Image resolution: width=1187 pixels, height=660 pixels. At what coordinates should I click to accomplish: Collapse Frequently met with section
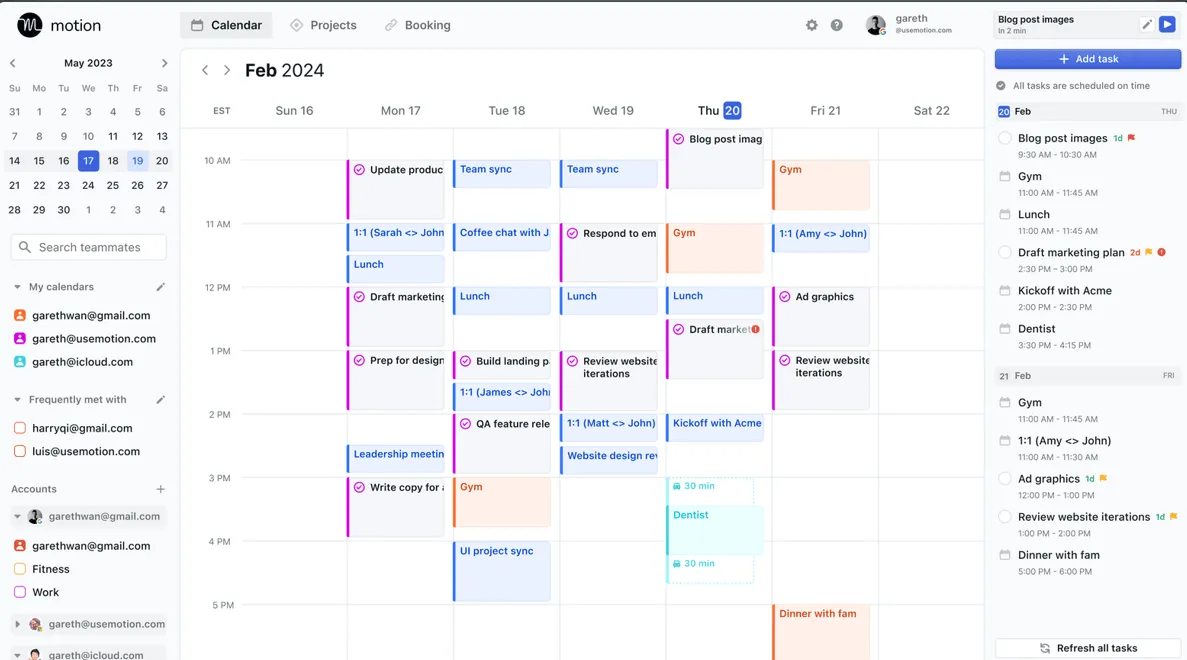pyautogui.click(x=17, y=400)
